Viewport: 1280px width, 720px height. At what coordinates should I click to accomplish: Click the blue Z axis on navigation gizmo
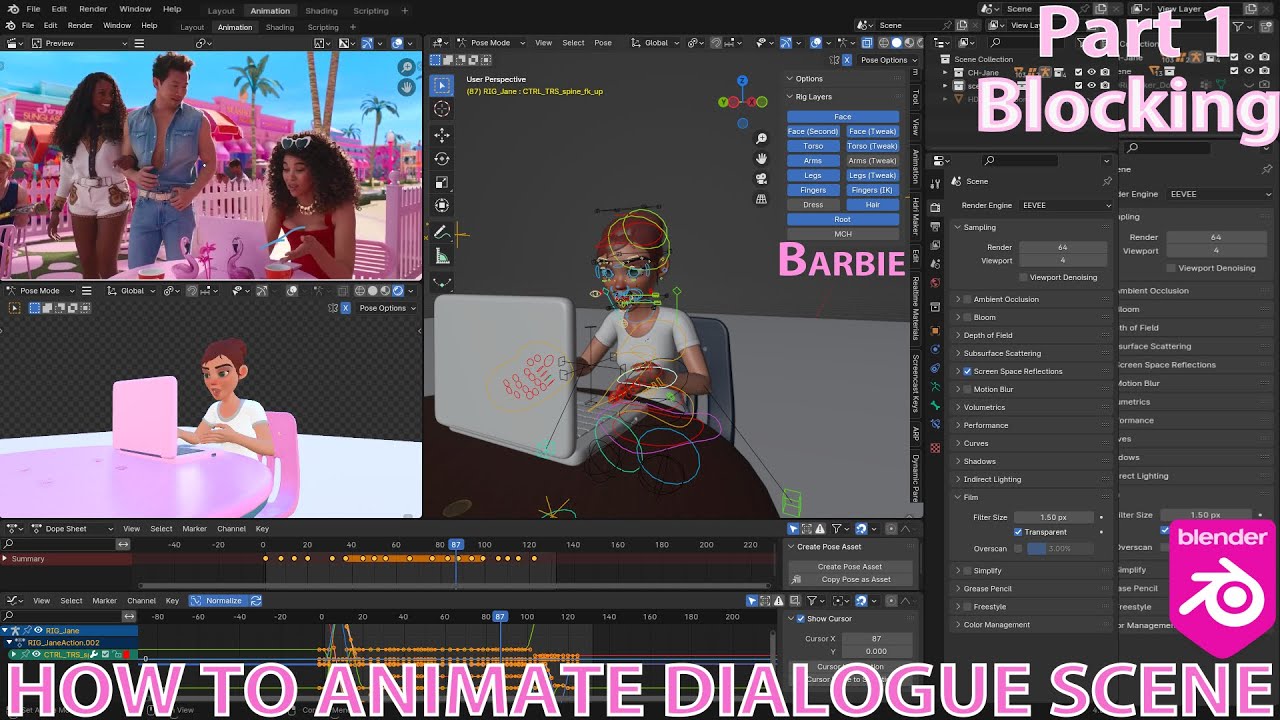(742, 81)
